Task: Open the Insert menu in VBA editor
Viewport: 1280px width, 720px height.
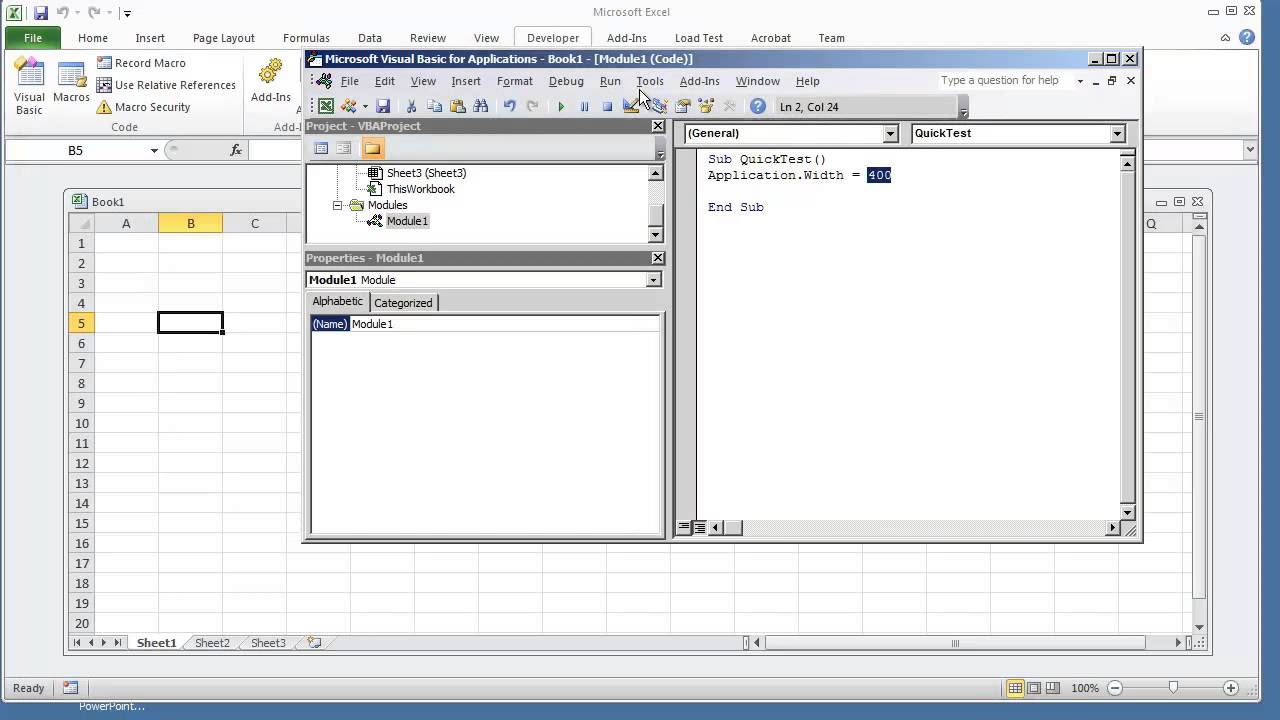Action: (x=466, y=81)
